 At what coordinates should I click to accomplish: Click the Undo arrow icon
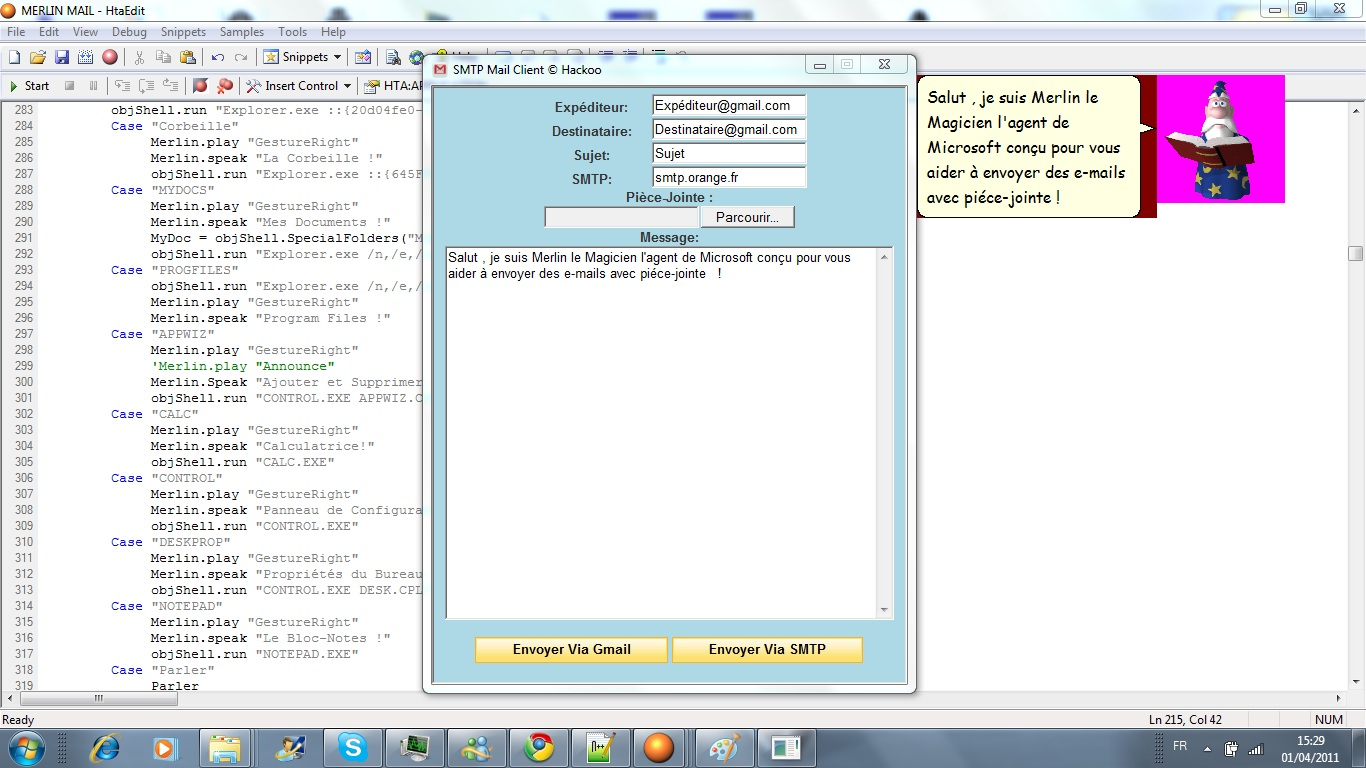pos(218,57)
